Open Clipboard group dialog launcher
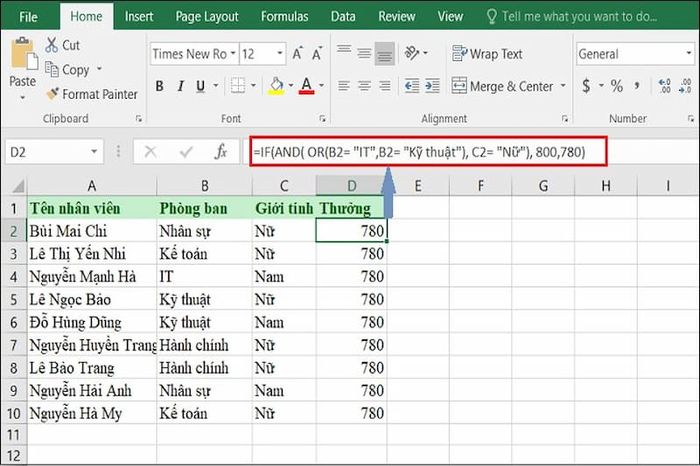The width and height of the screenshot is (700, 466). pos(139,118)
